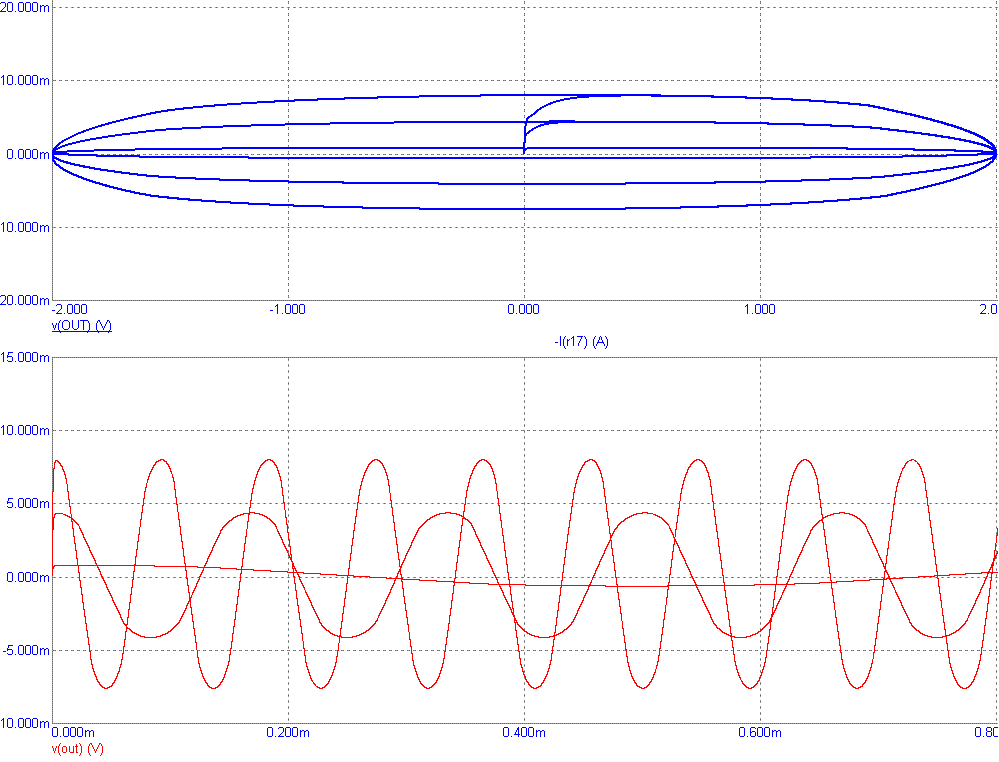Click the red v(out) (V) trace label
This screenshot has width=999, height=762.
(78, 749)
